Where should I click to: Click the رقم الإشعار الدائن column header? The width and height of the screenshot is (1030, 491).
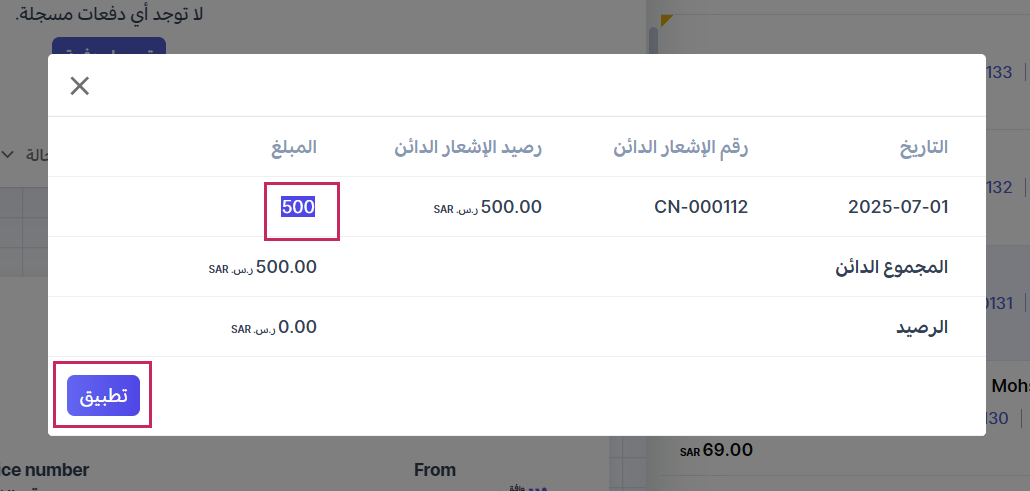[x=681, y=148]
